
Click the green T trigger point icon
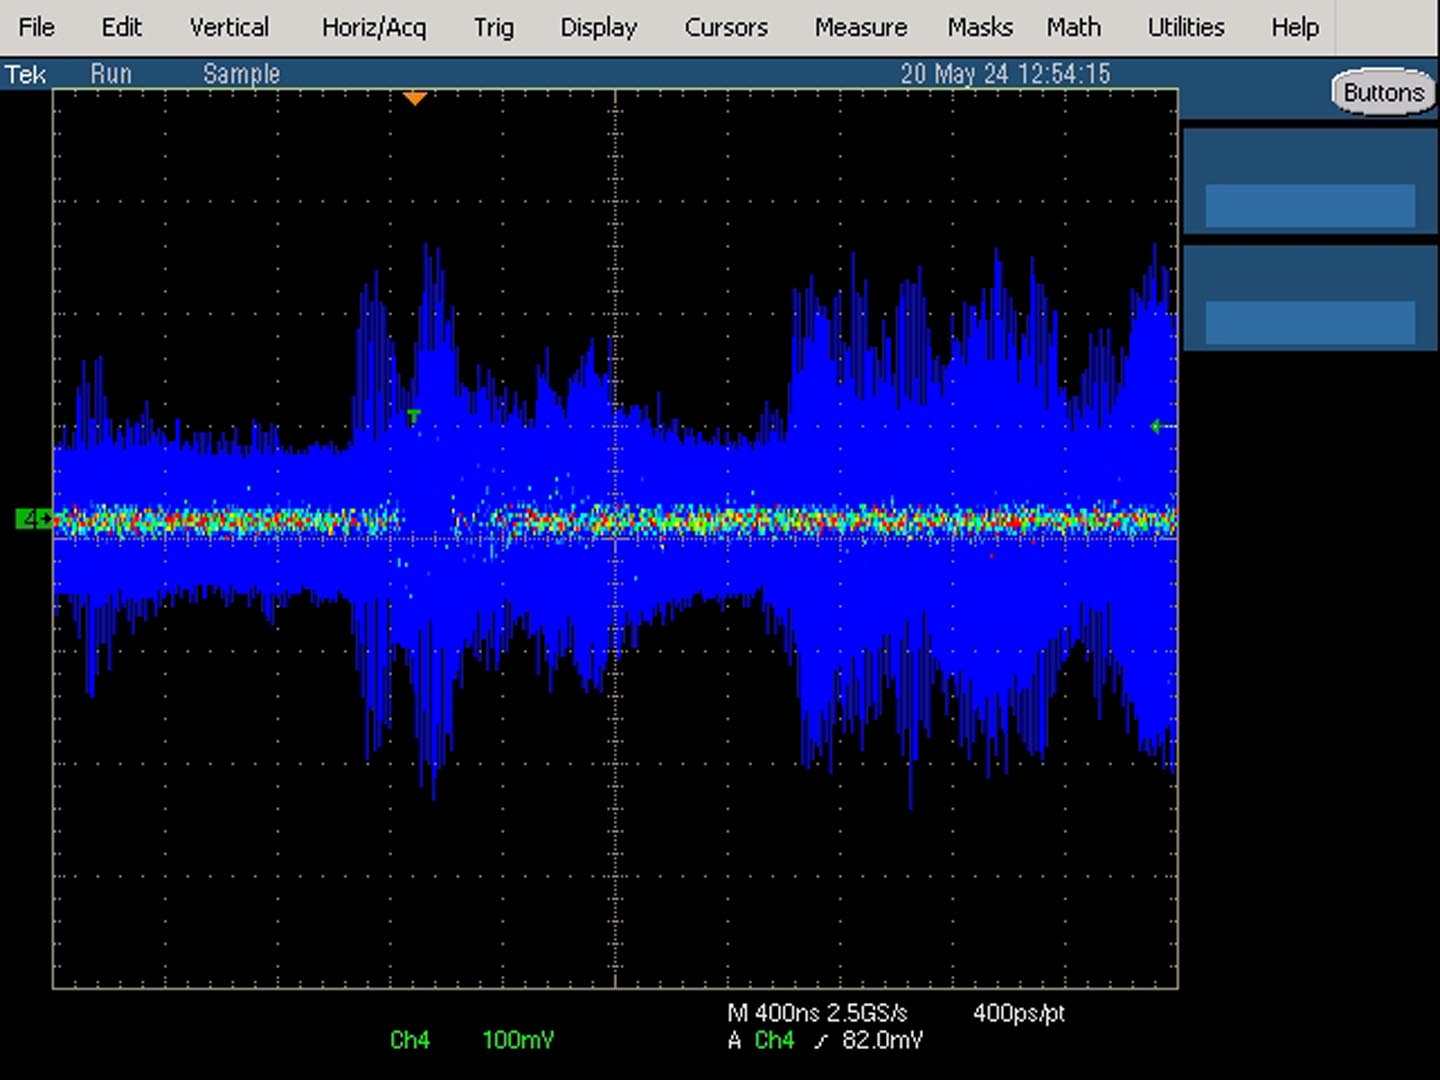(414, 416)
